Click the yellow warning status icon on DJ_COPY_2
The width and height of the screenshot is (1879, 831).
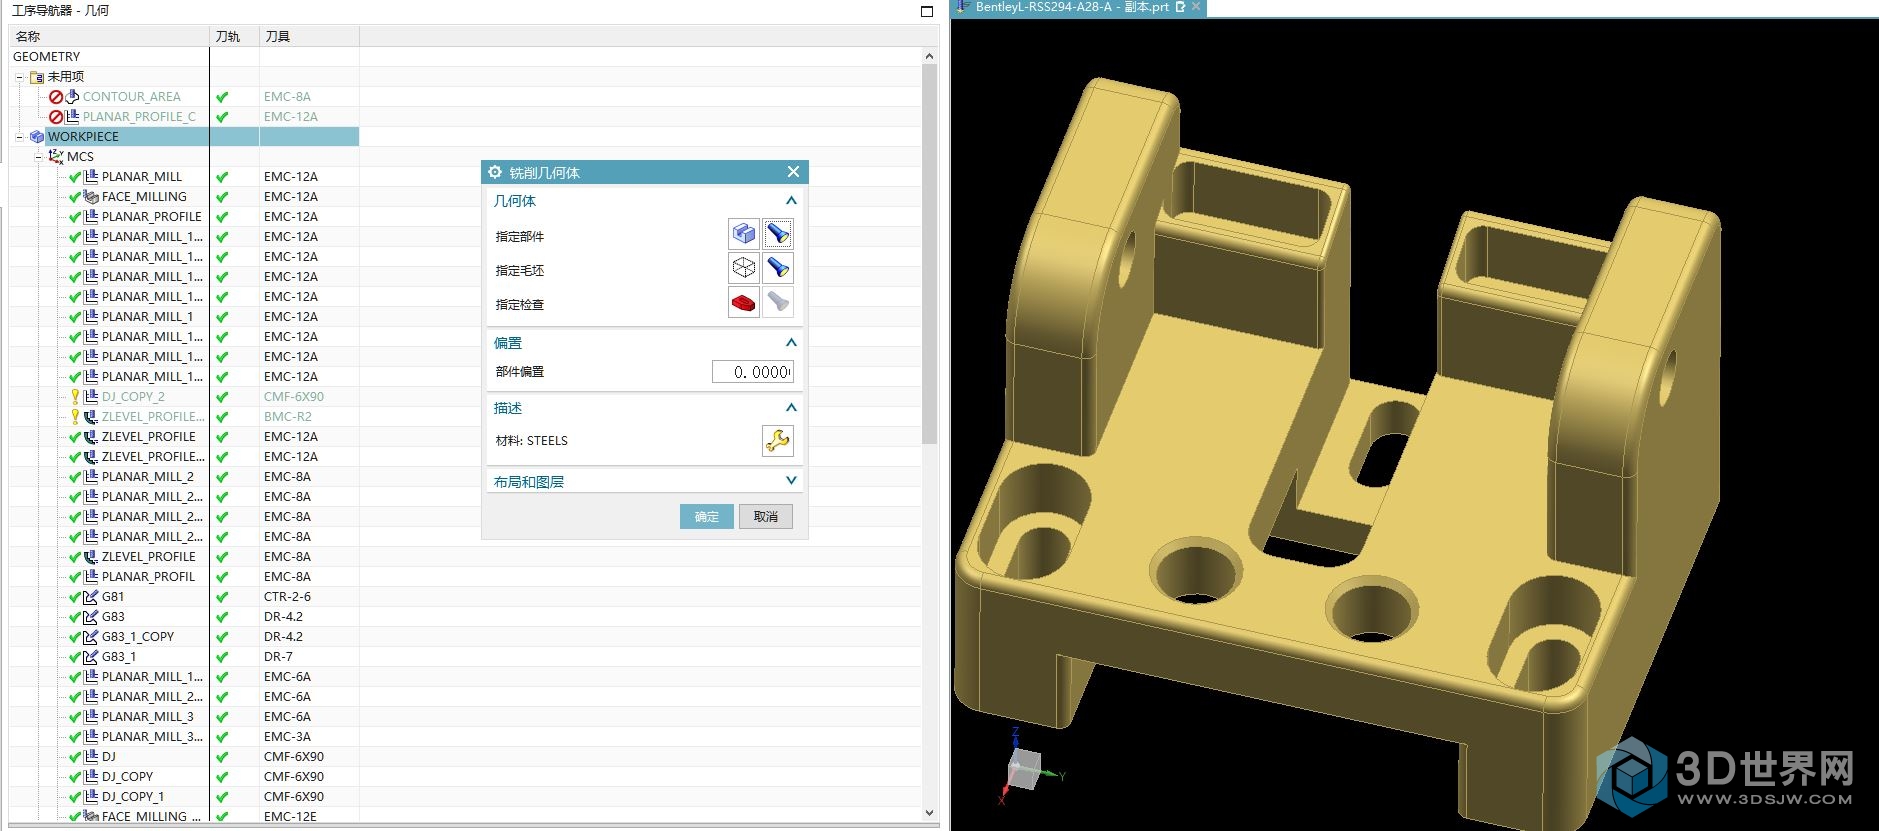(x=75, y=397)
